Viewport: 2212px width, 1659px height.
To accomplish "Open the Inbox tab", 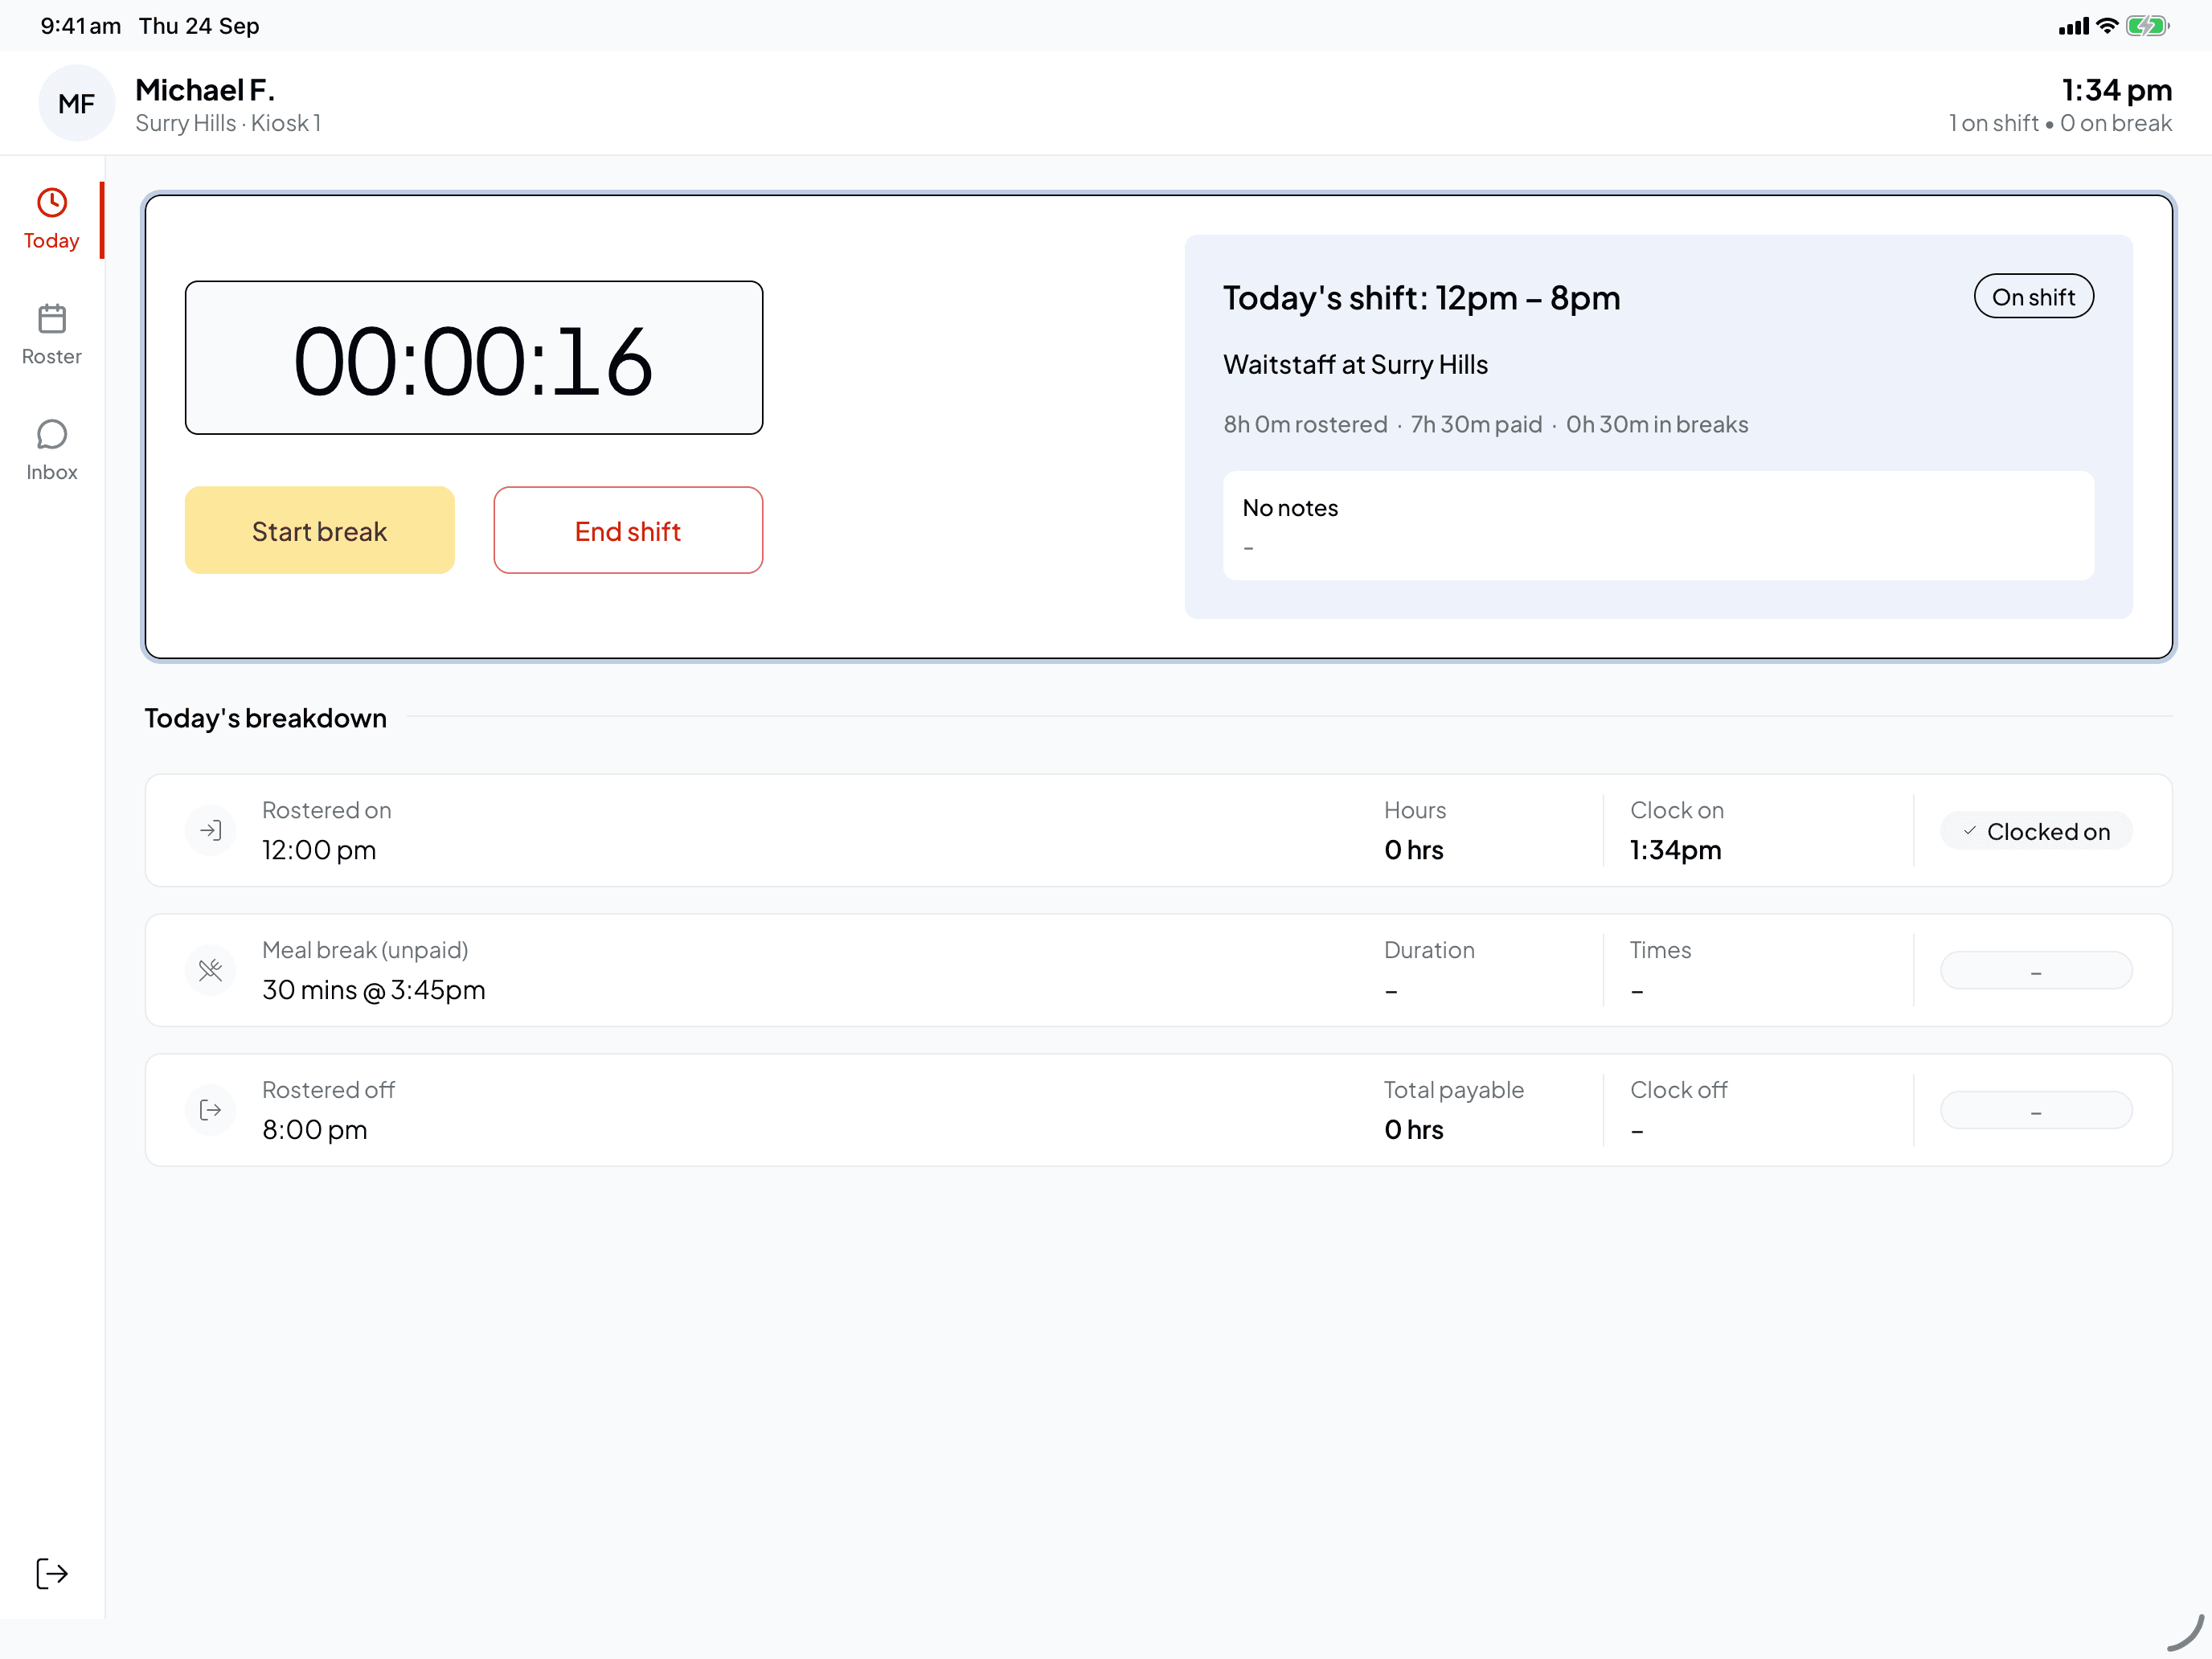I will pyautogui.click(x=51, y=451).
